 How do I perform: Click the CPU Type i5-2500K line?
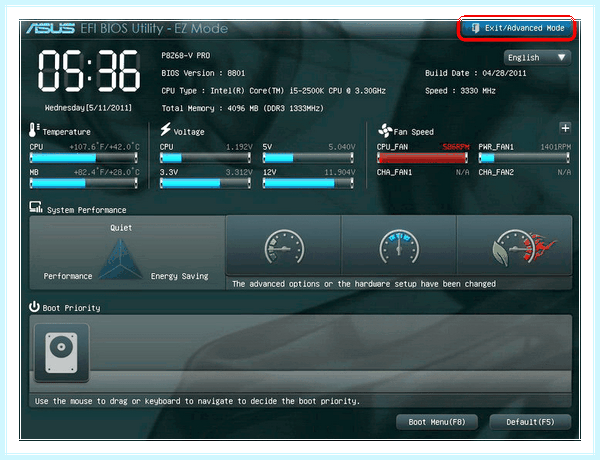273,91
